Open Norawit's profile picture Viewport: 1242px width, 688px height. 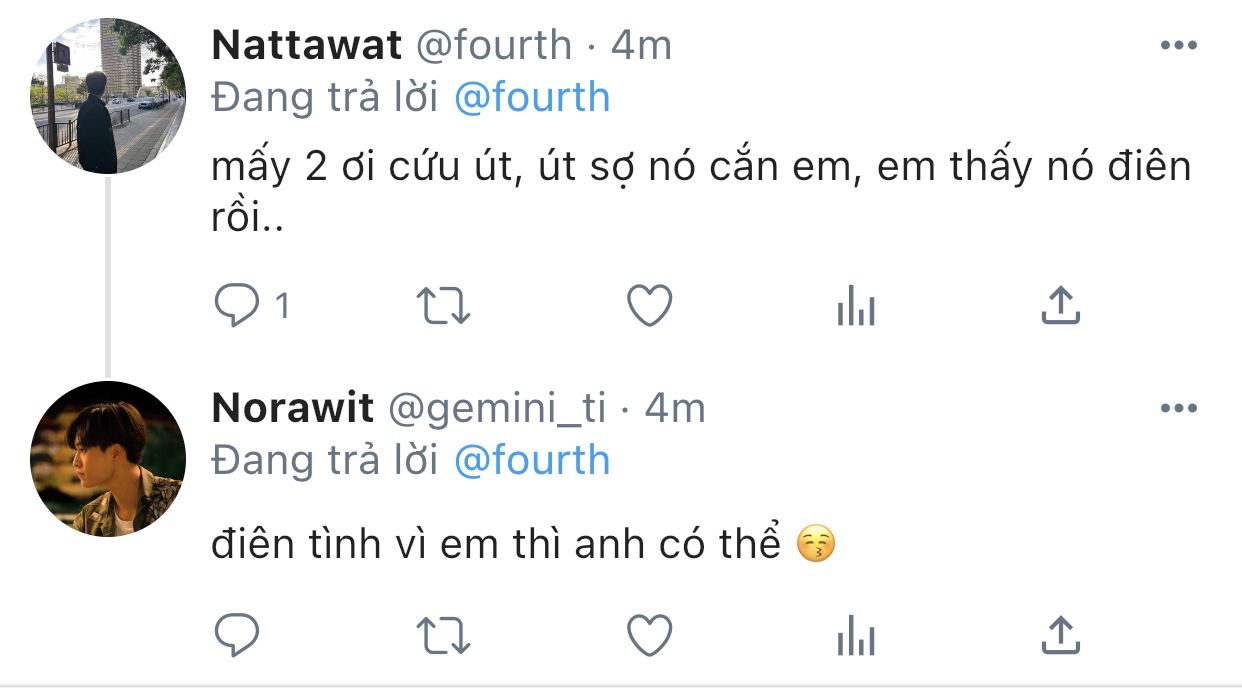click(108, 459)
